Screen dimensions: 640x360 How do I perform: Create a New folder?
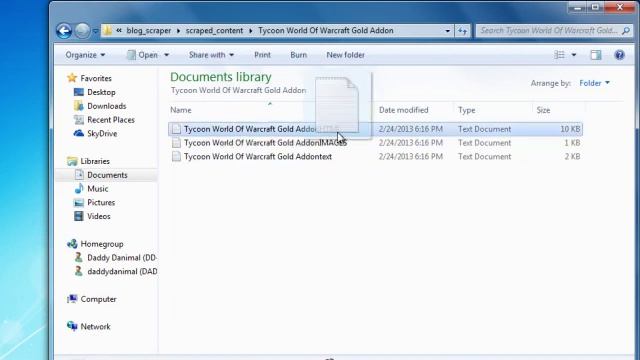tap(345, 55)
